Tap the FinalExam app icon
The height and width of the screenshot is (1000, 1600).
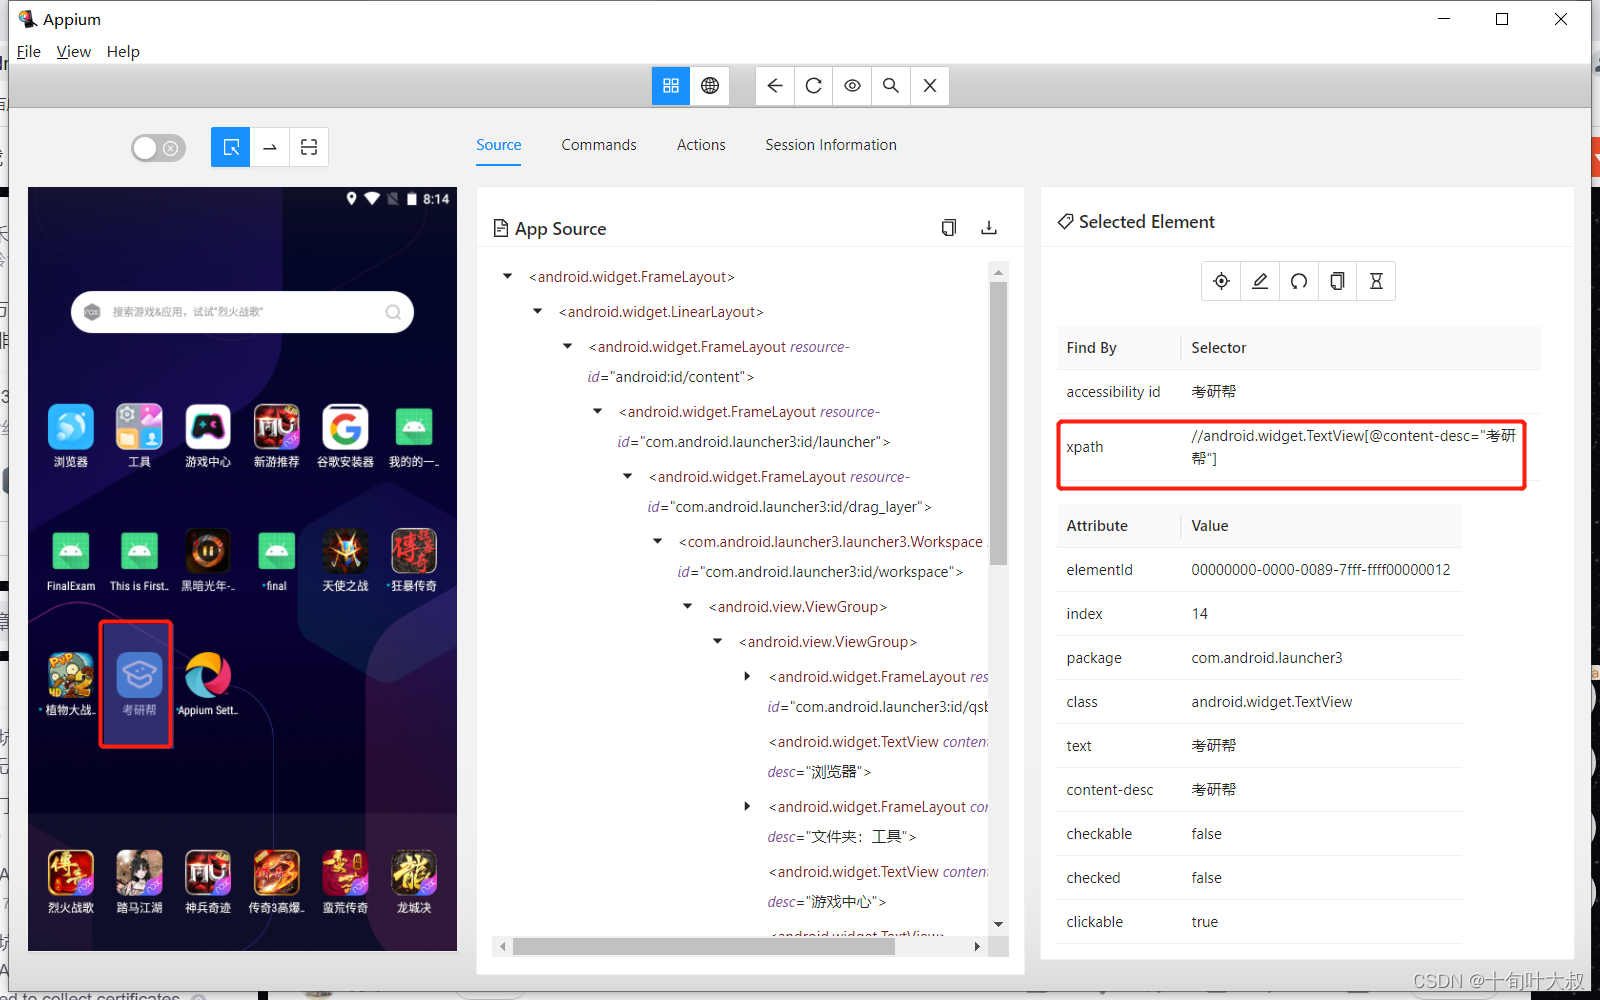point(71,560)
